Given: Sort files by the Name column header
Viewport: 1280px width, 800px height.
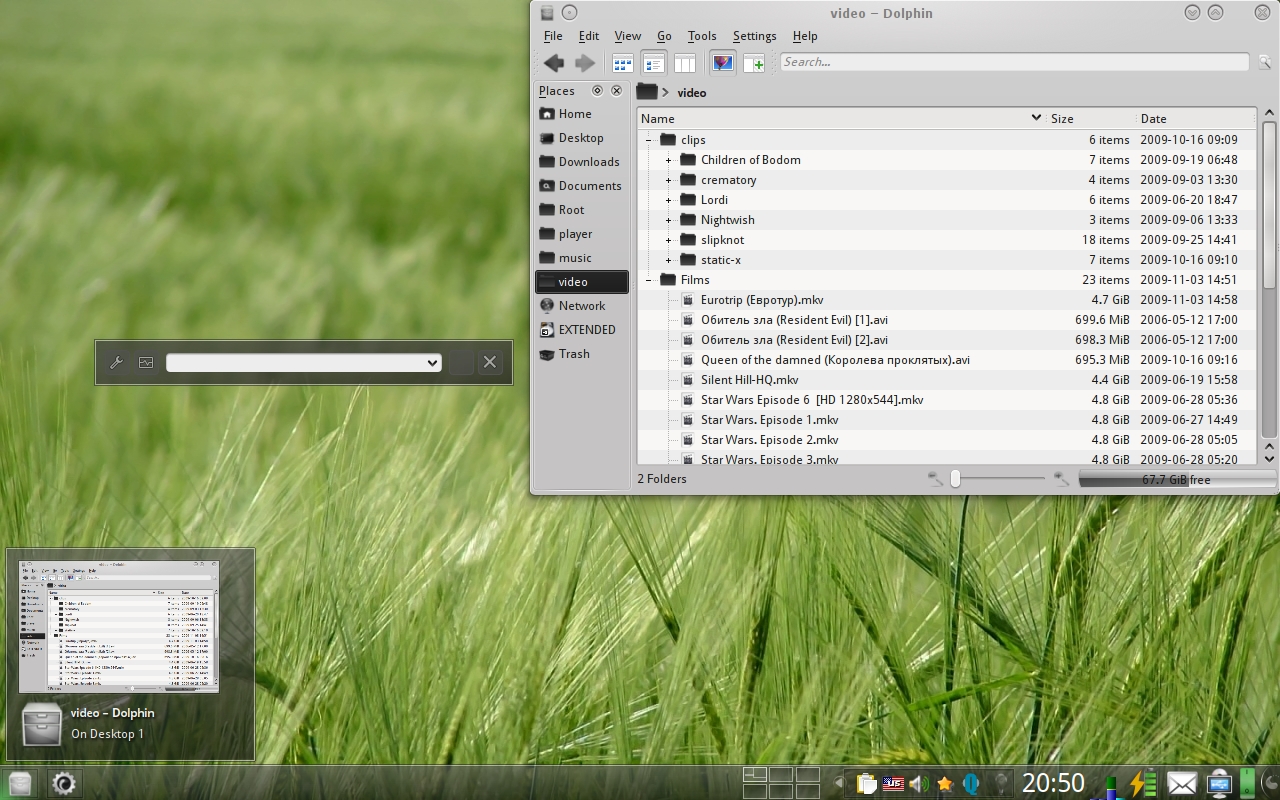Looking at the screenshot, I should (x=841, y=118).
